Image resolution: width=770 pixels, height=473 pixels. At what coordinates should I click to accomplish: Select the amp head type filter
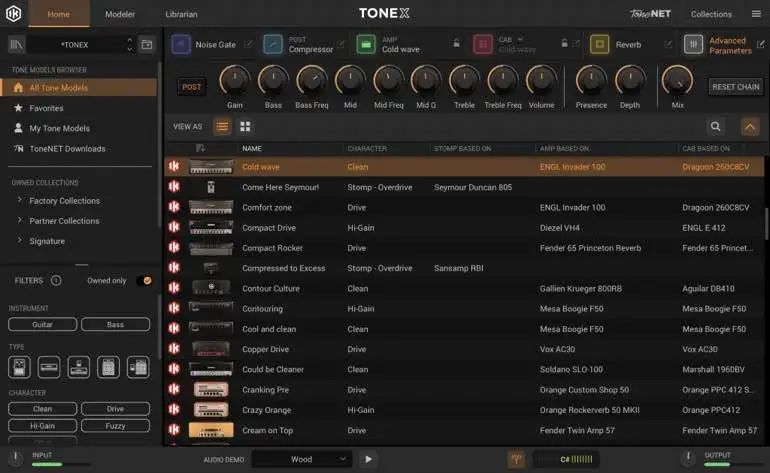(x=49, y=367)
